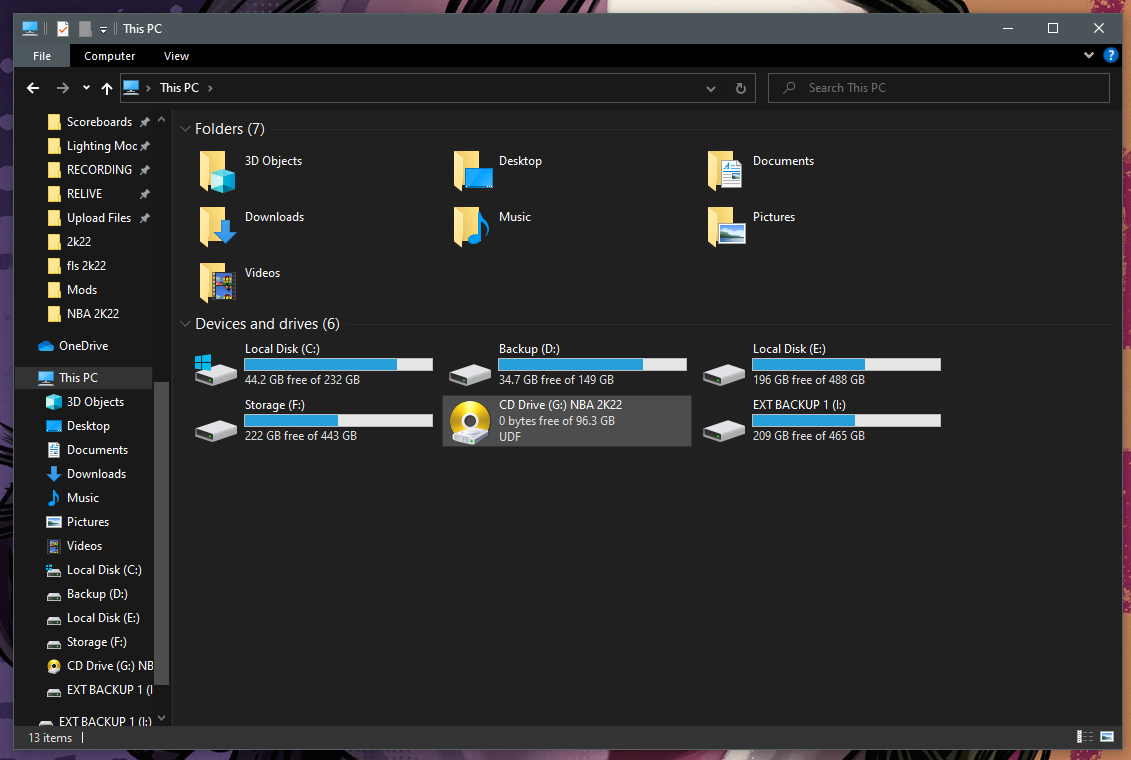Click the Storage (F:) usage bar

pos(338,420)
